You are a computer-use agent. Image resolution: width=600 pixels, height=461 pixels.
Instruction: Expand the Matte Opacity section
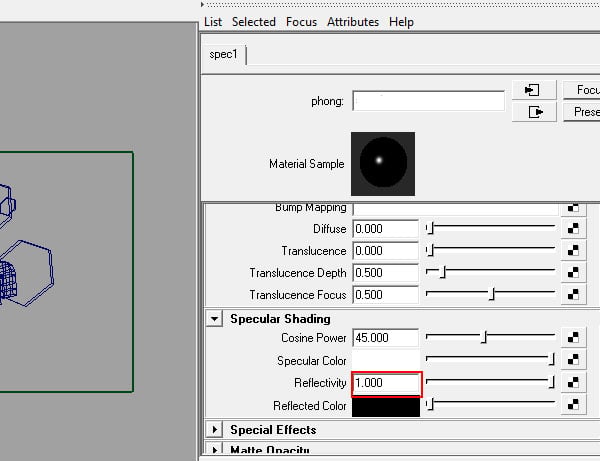(x=214, y=449)
